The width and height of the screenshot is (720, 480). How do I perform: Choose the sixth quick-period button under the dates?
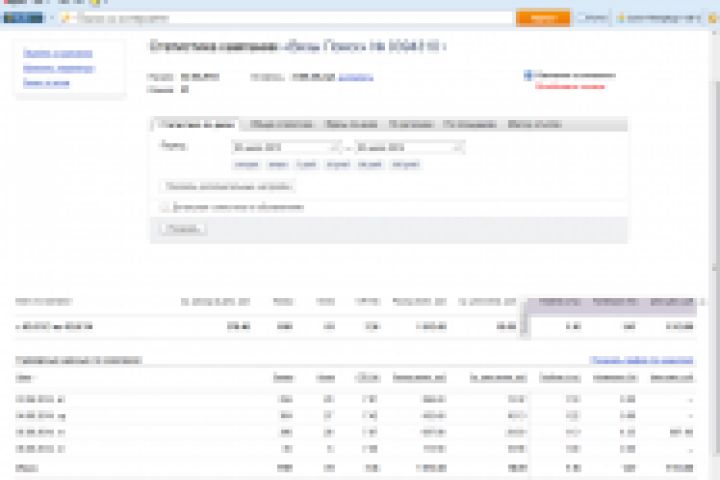(x=405, y=164)
